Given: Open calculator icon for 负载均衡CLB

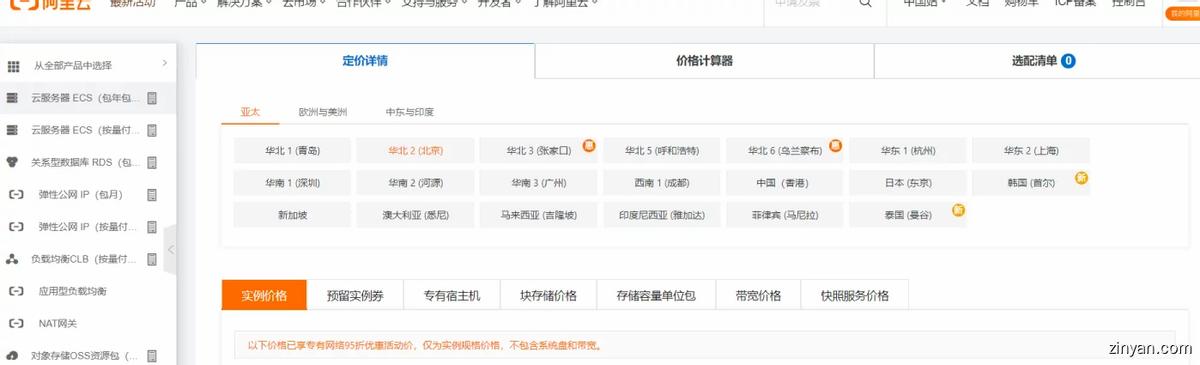Looking at the screenshot, I should click(153, 259).
